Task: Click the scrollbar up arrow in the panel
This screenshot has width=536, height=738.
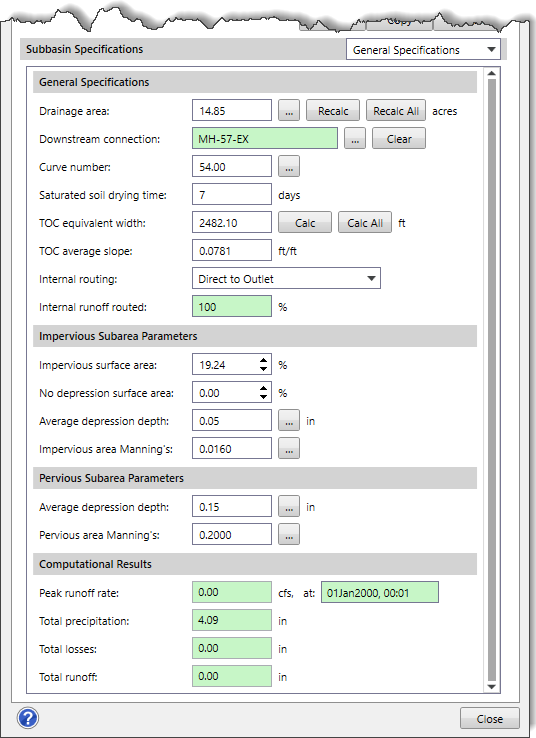Action: (491, 73)
